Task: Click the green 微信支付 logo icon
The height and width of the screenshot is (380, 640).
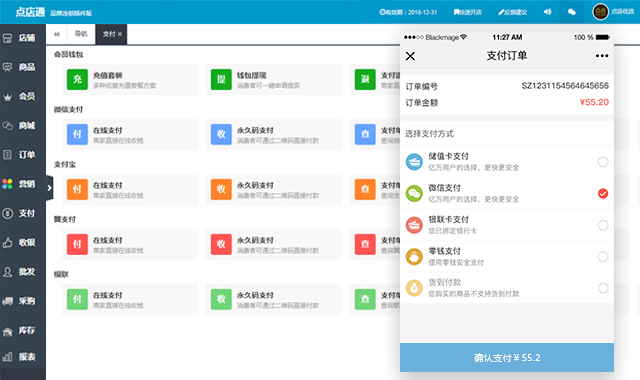Action: [414, 193]
